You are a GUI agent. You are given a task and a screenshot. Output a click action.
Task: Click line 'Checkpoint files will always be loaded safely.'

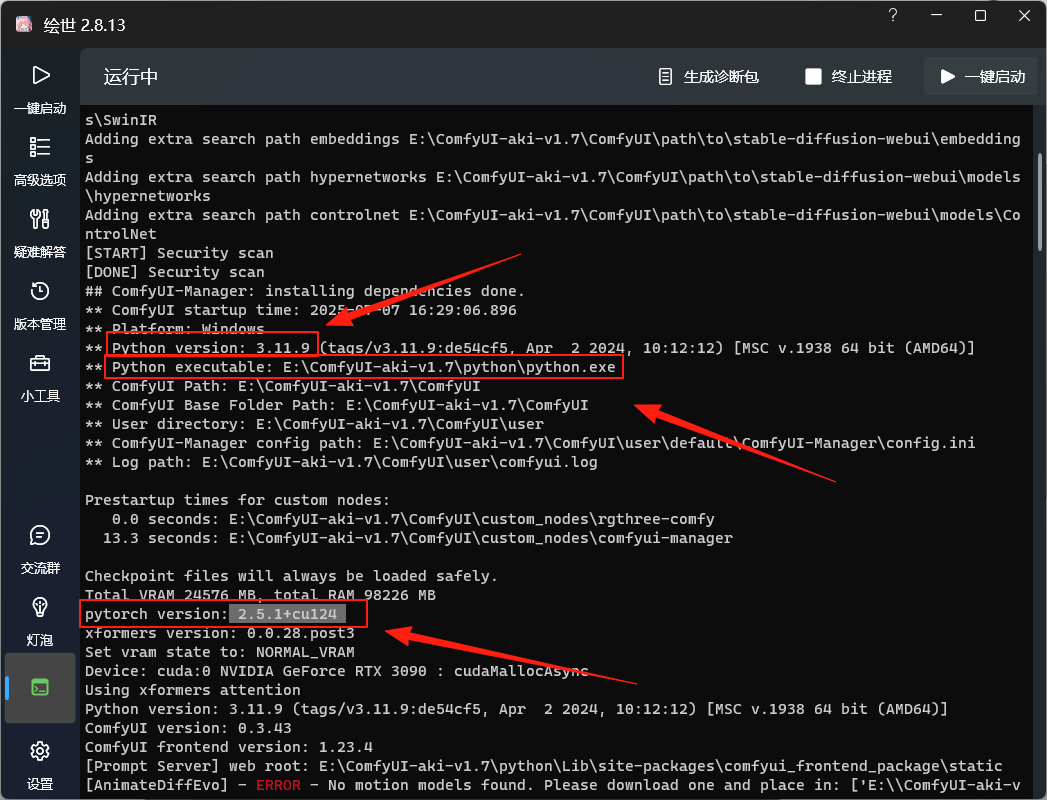tap(291, 576)
